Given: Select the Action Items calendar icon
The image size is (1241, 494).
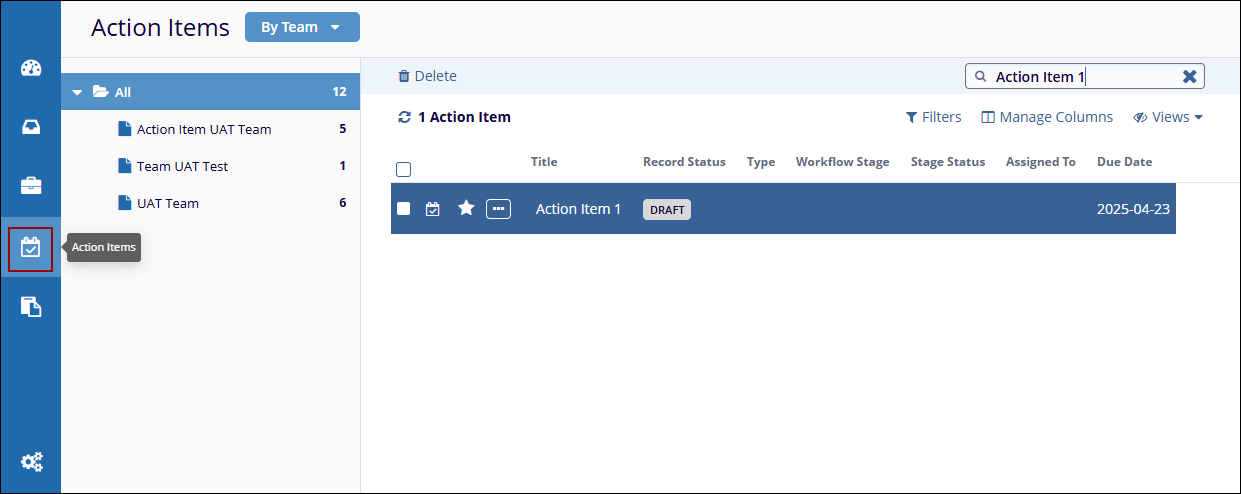Looking at the screenshot, I should (x=30, y=248).
